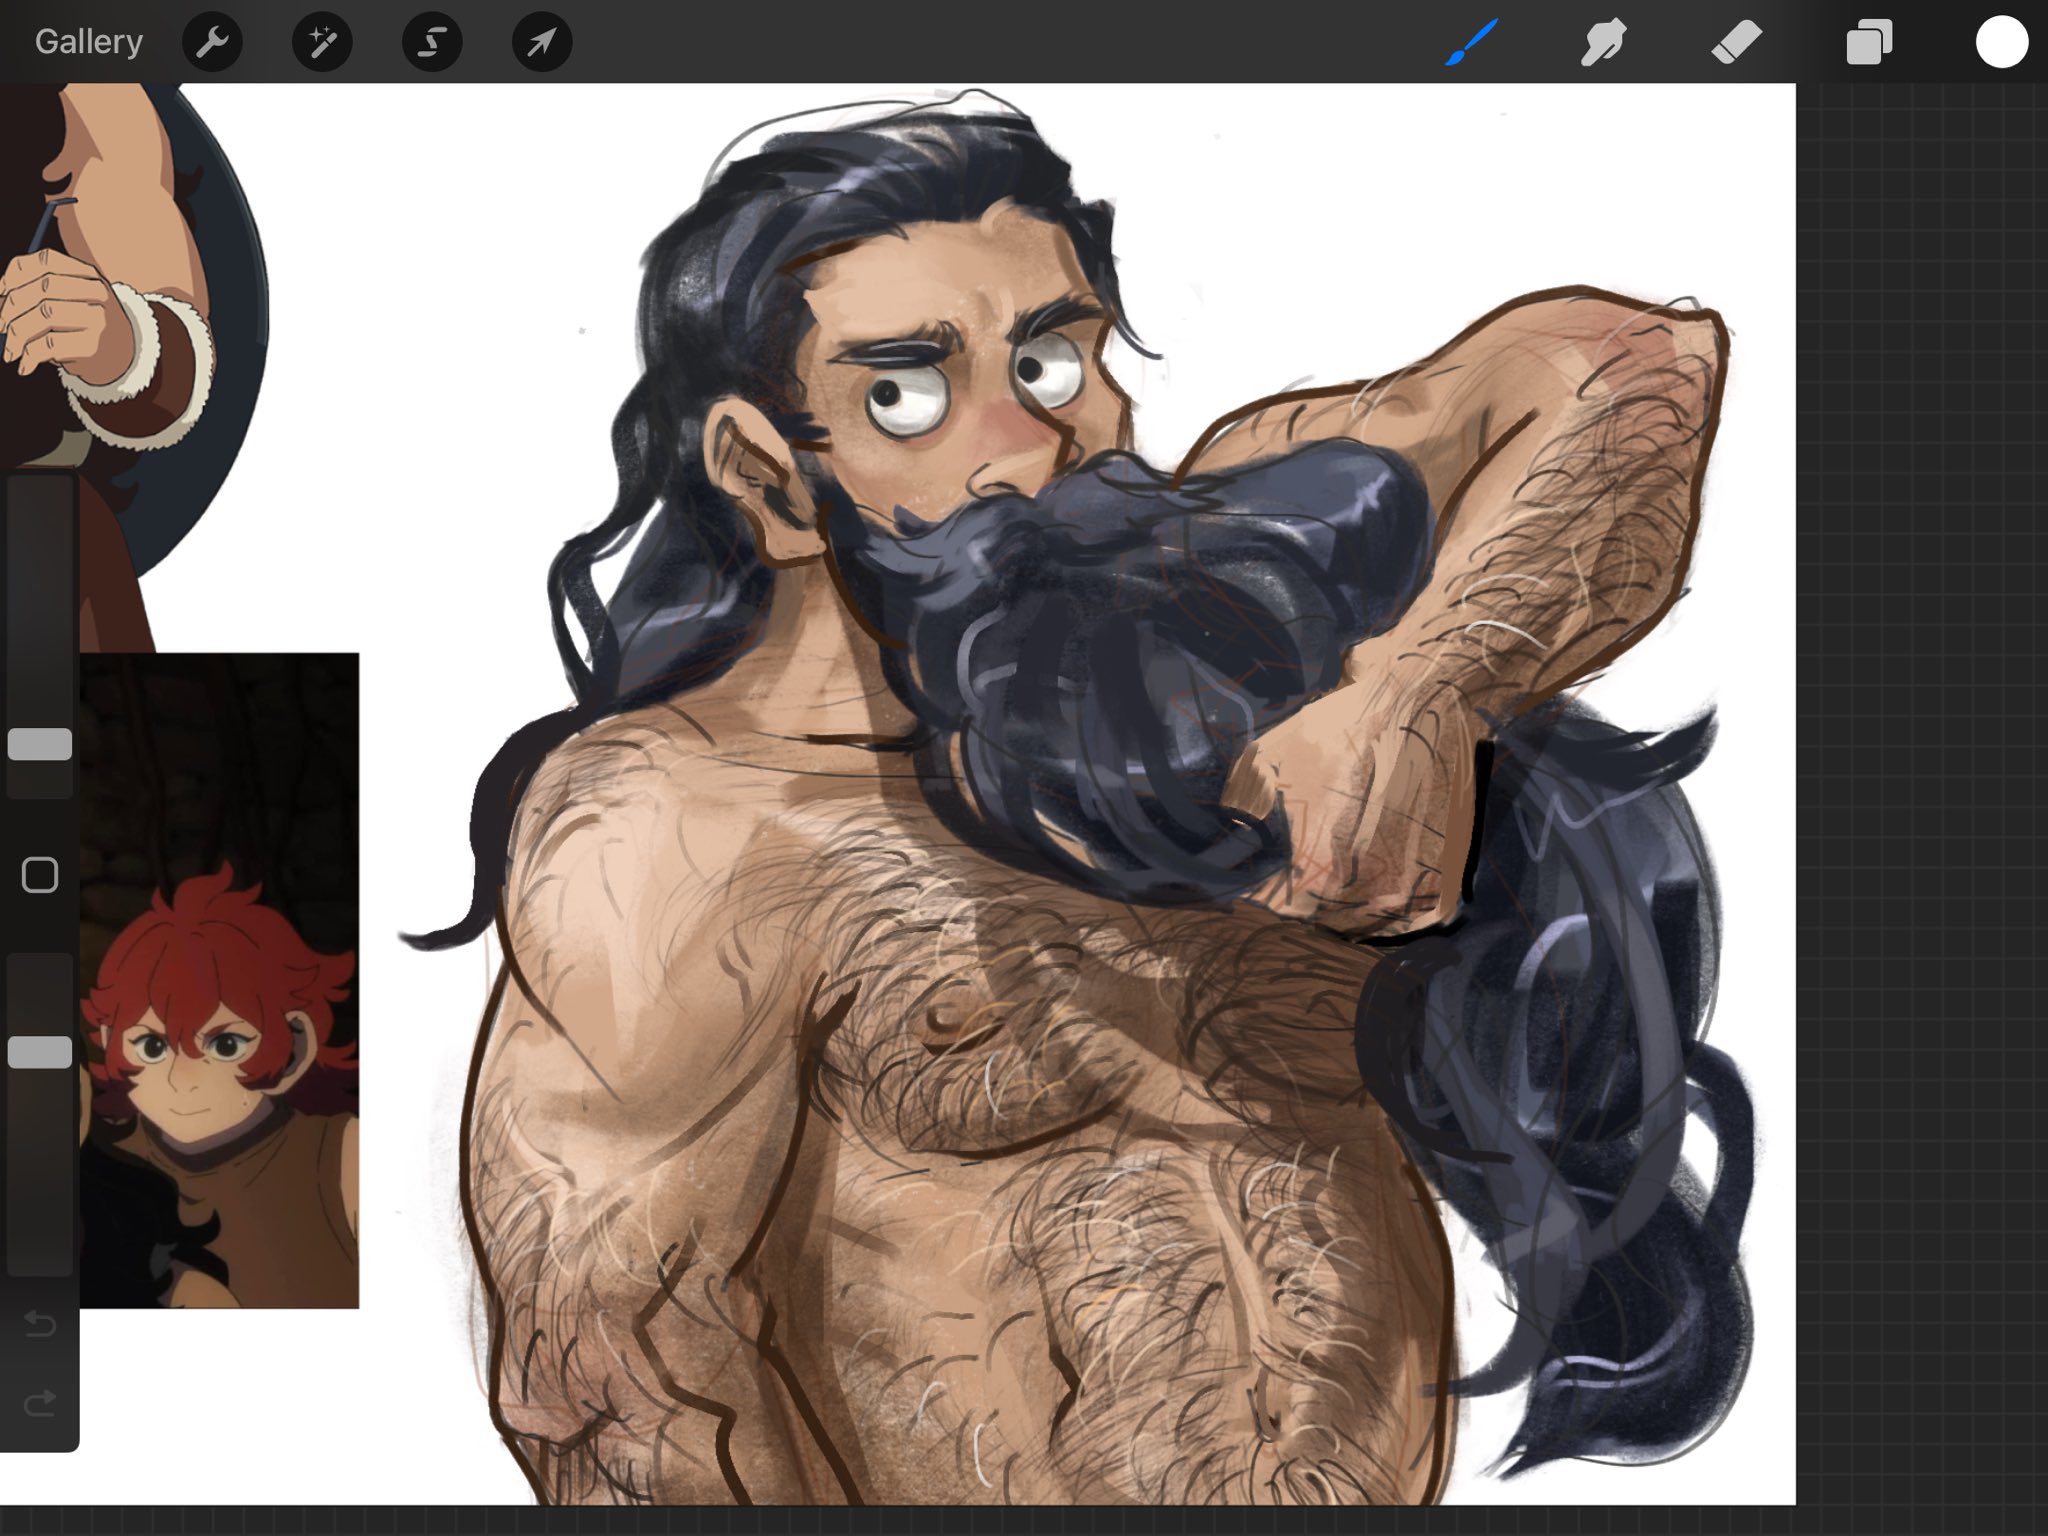Open the white color picker circle
The image size is (2048, 1536).
coord(2002,42)
